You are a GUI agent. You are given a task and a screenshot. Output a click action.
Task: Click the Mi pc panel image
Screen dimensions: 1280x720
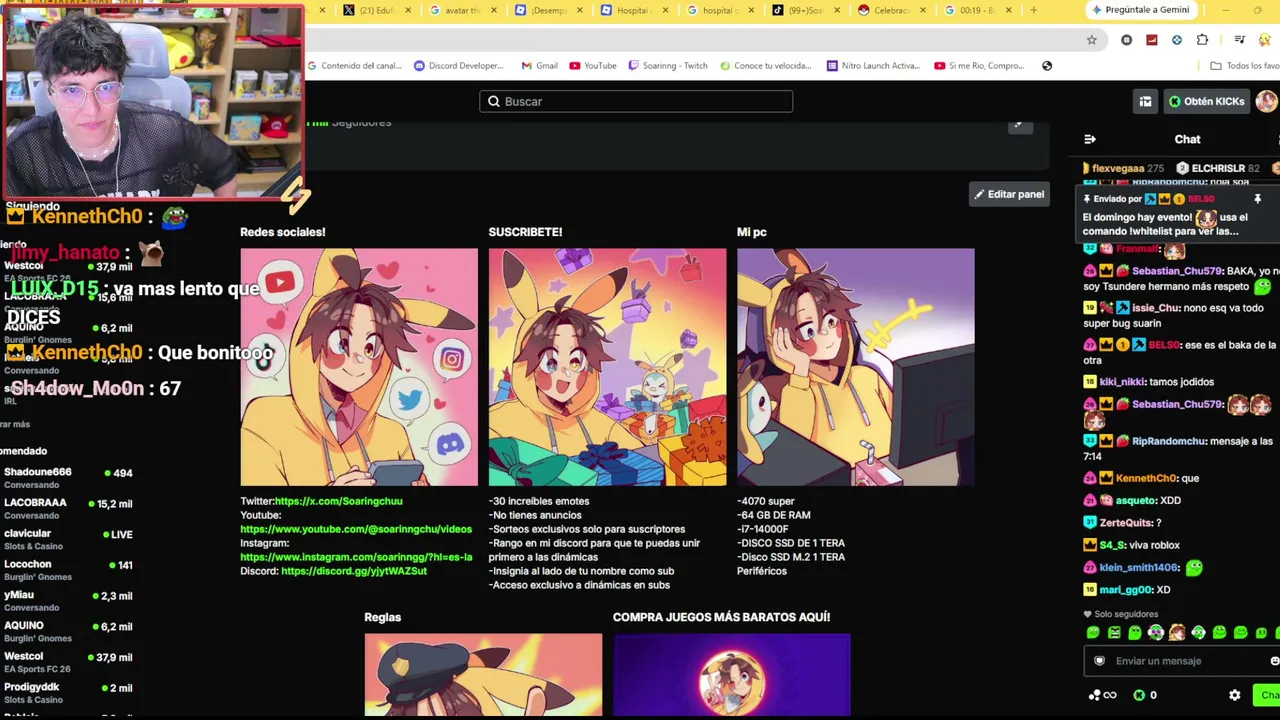pos(855,367)
